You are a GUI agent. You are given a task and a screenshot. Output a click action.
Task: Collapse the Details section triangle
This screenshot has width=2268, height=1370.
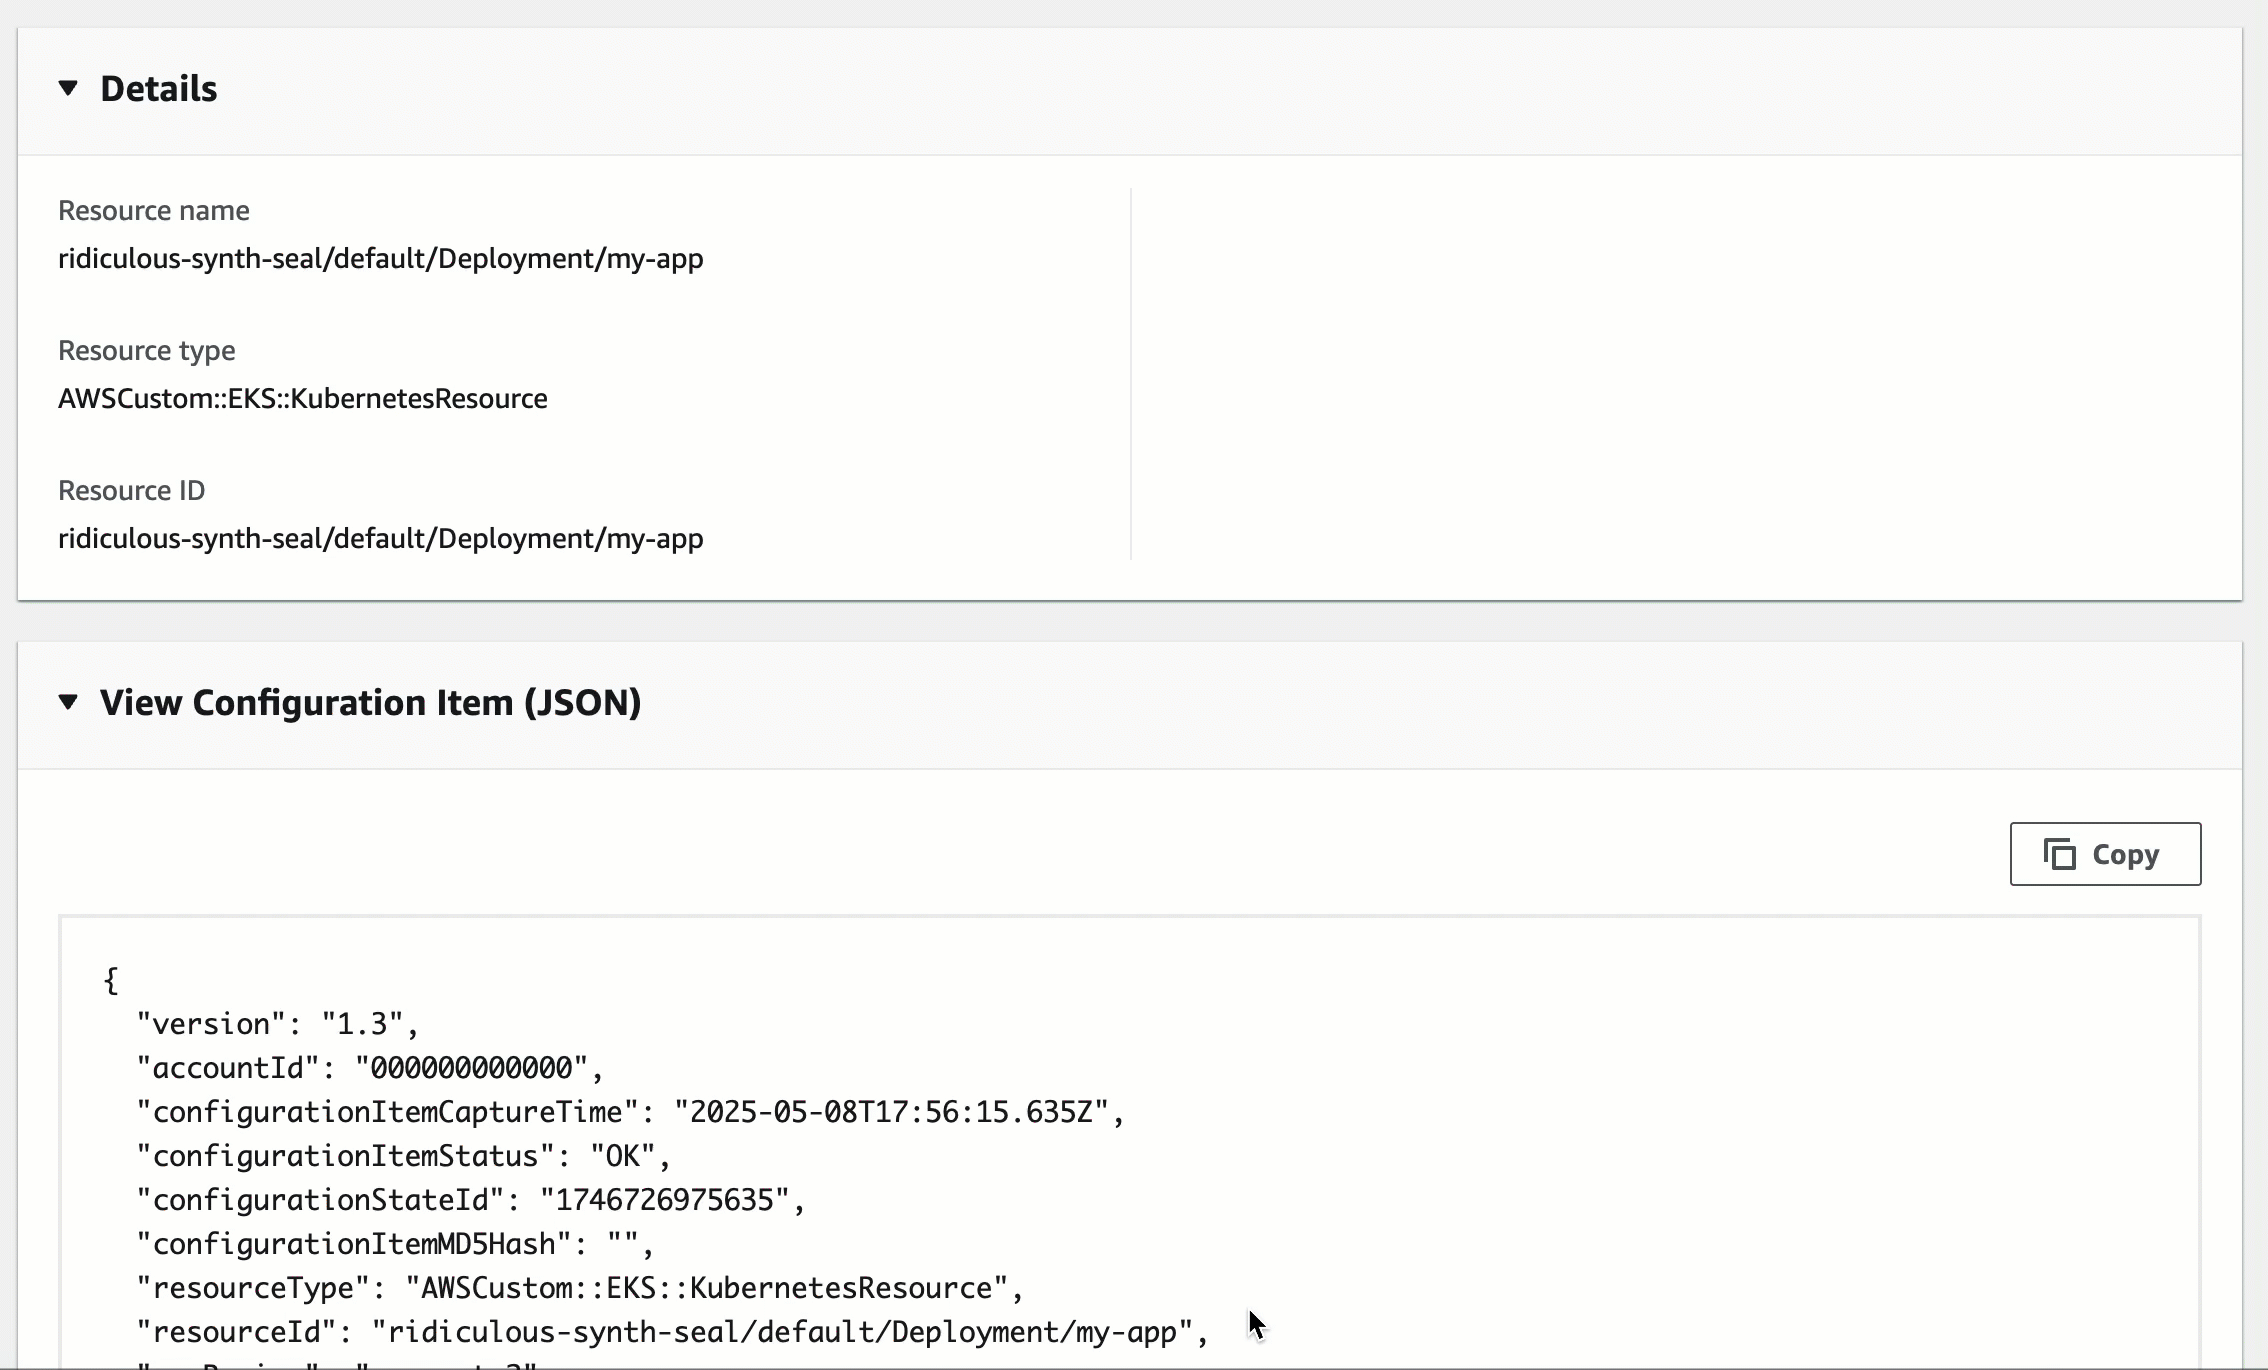click(x=68, y=88)
